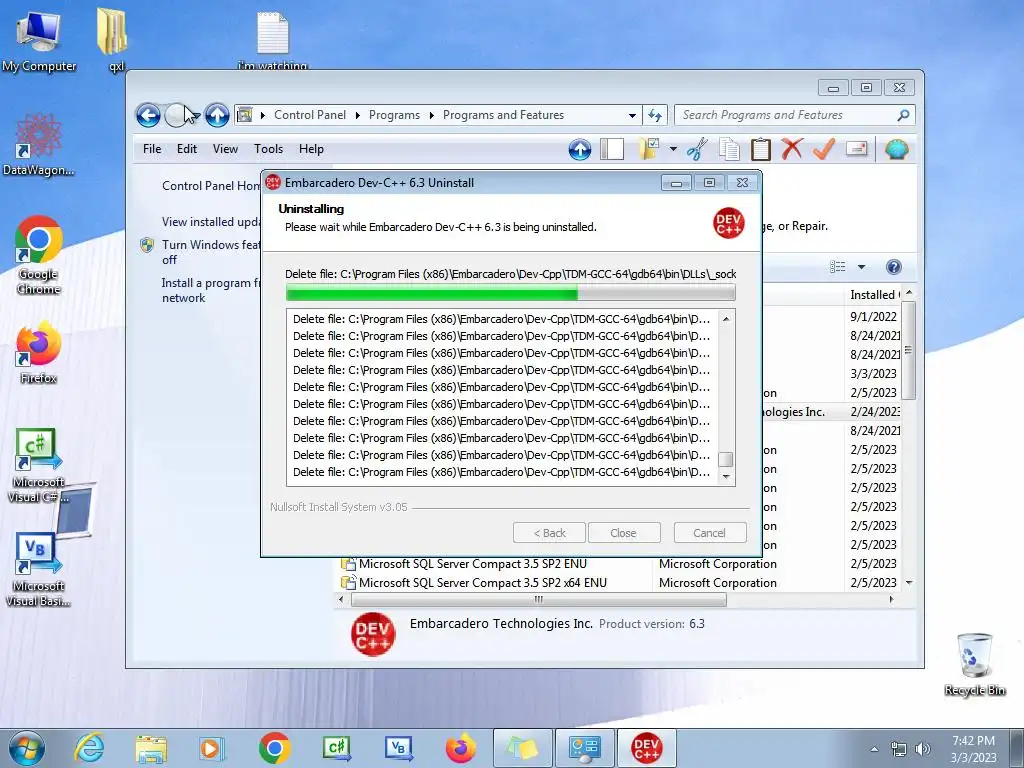Click the Up folder arrow in the navigation bar
This screenshot has height=768, width=1024.
point(217,116)
